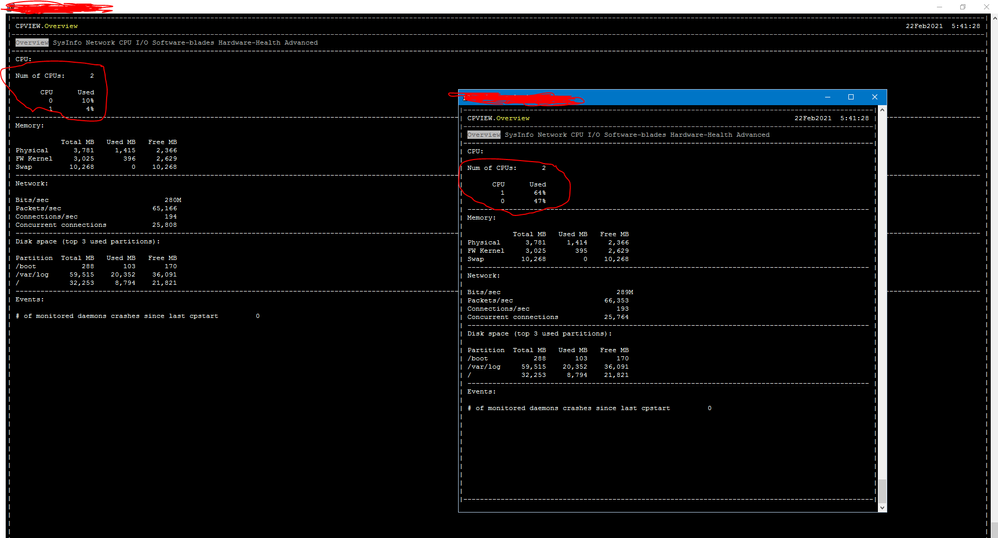Open Software-blades tab in front window

click(x=634, y=134)
